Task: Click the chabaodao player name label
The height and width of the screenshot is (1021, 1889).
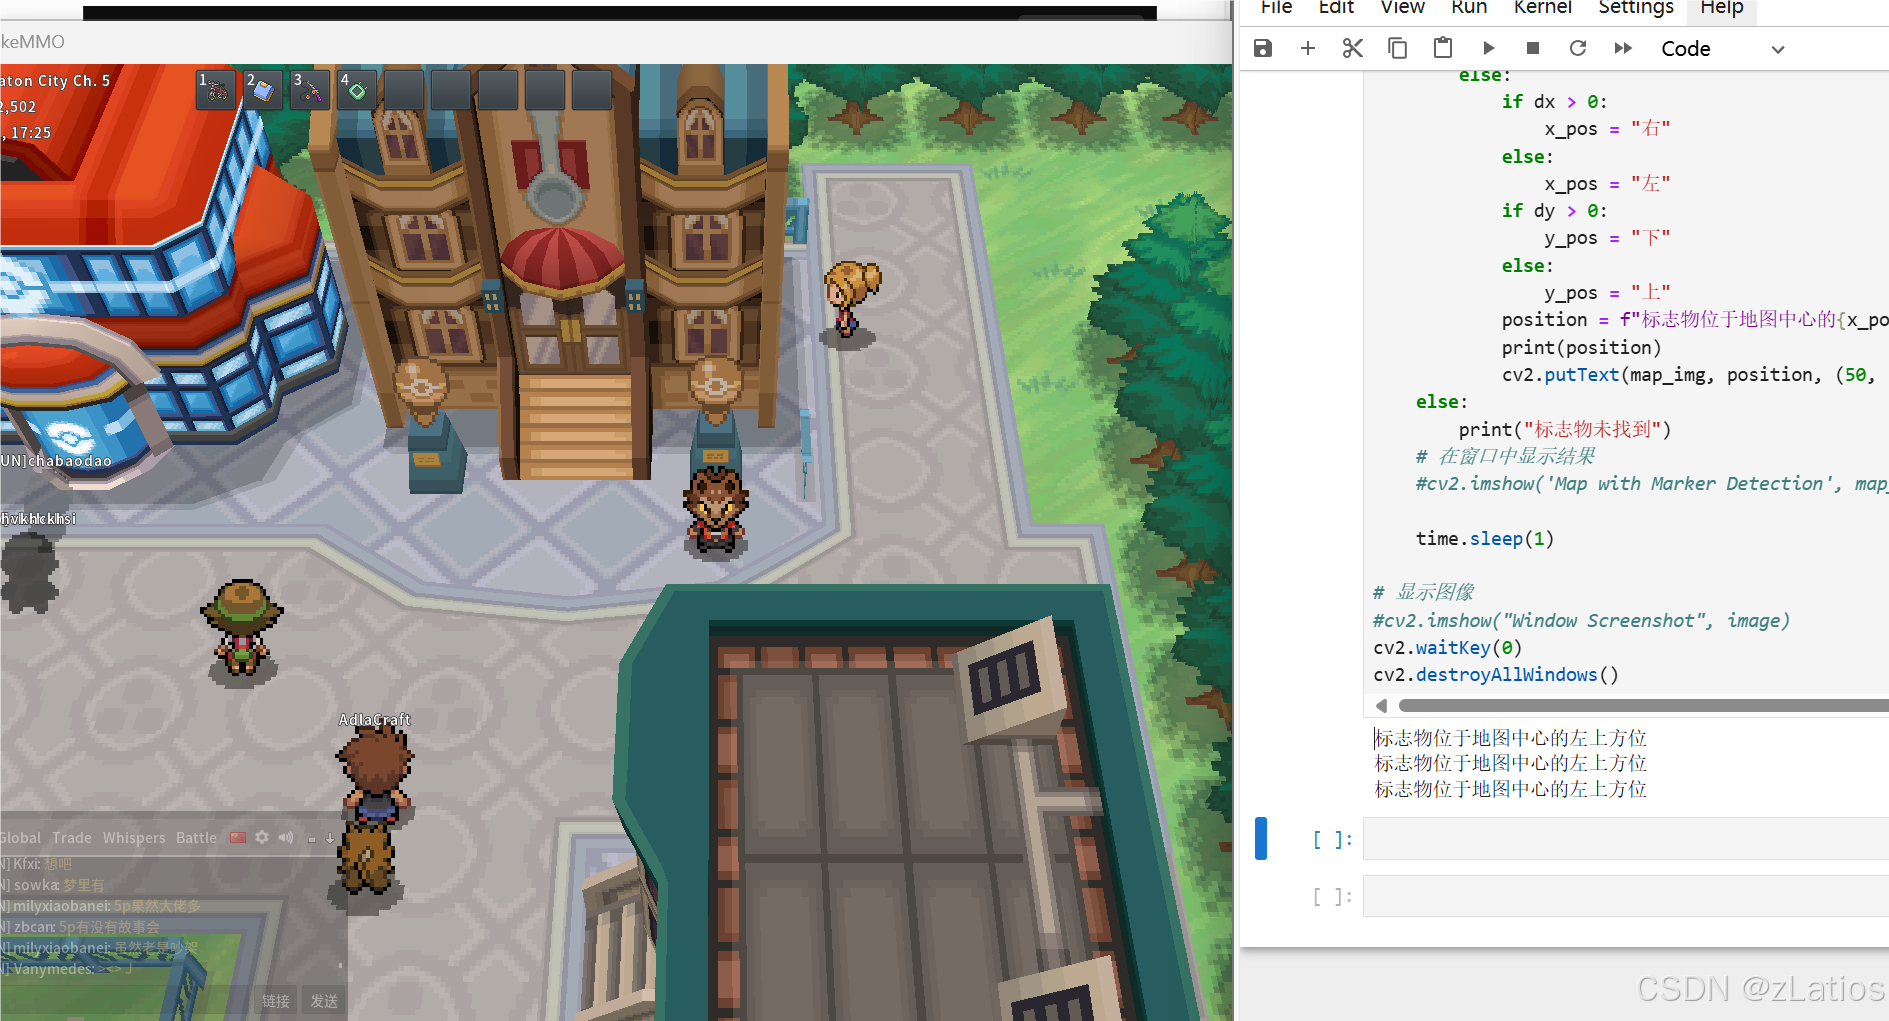Action: (x=56, y=461)
